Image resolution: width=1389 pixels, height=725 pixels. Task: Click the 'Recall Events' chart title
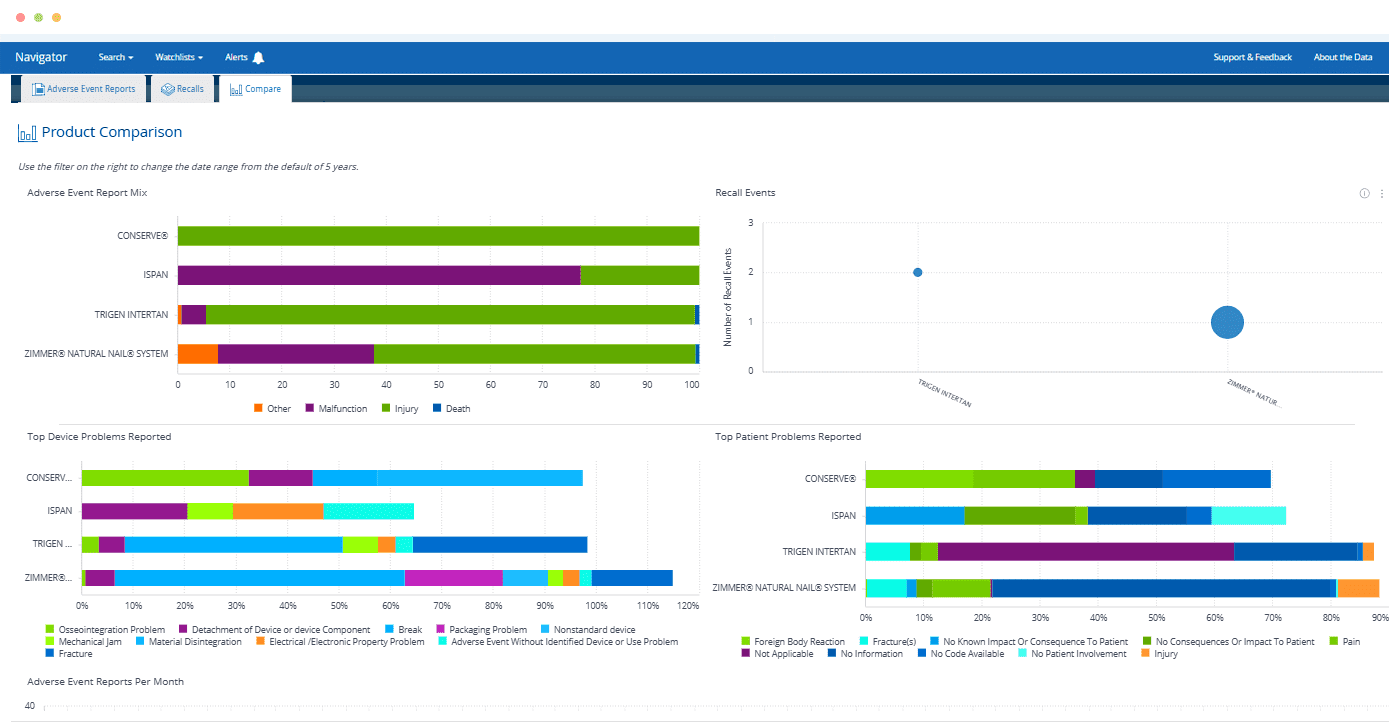coord(745,192)
